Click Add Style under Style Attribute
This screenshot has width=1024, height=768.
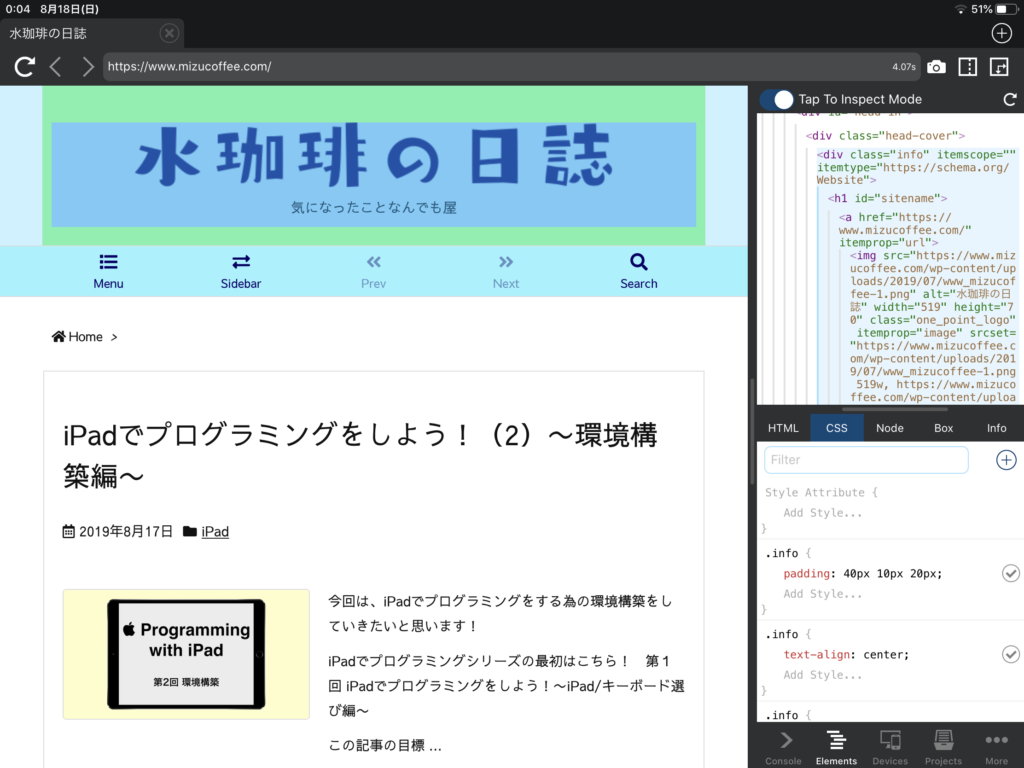(823, 513)
